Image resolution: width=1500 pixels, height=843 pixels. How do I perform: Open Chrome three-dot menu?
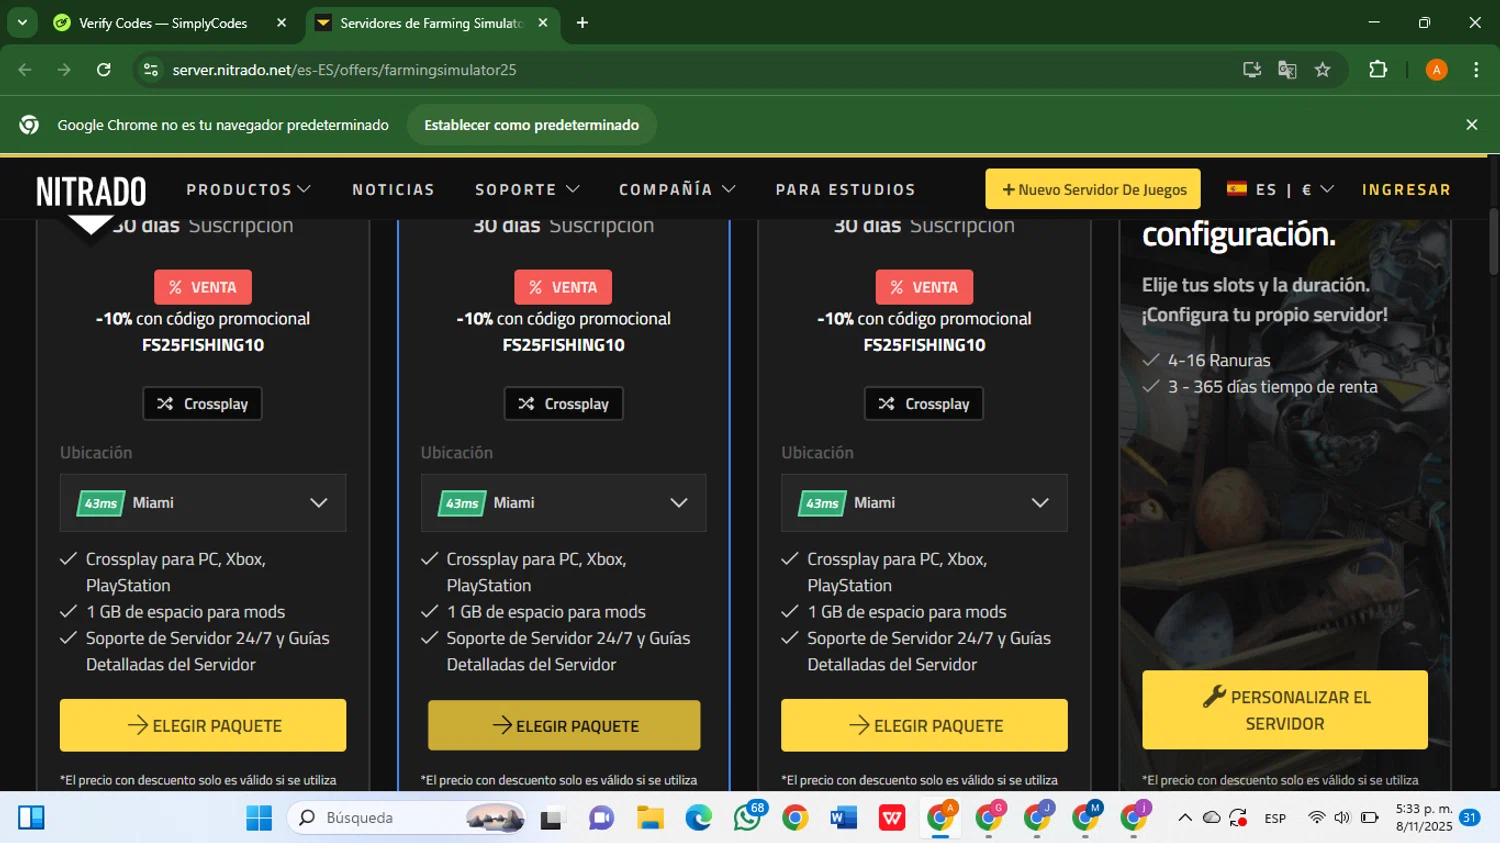click(1476, 70)
